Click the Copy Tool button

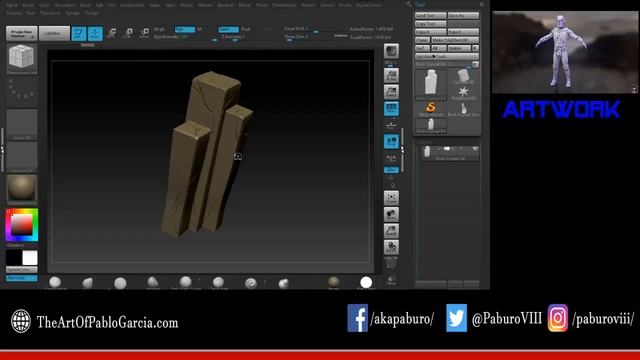(x=431, y=24)
